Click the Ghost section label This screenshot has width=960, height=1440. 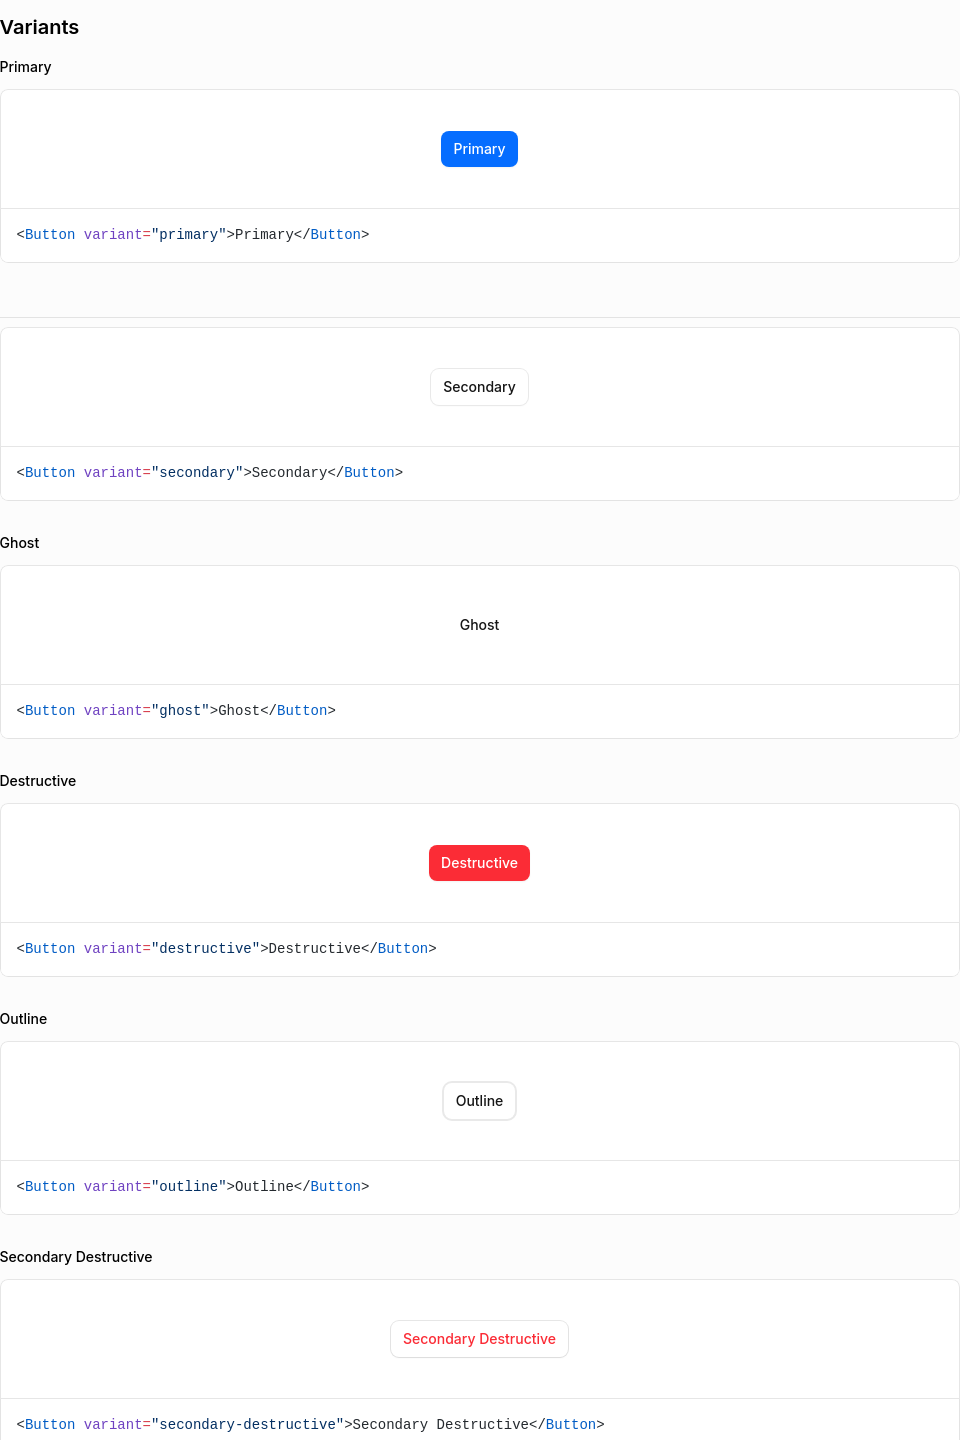pos(20,543)
